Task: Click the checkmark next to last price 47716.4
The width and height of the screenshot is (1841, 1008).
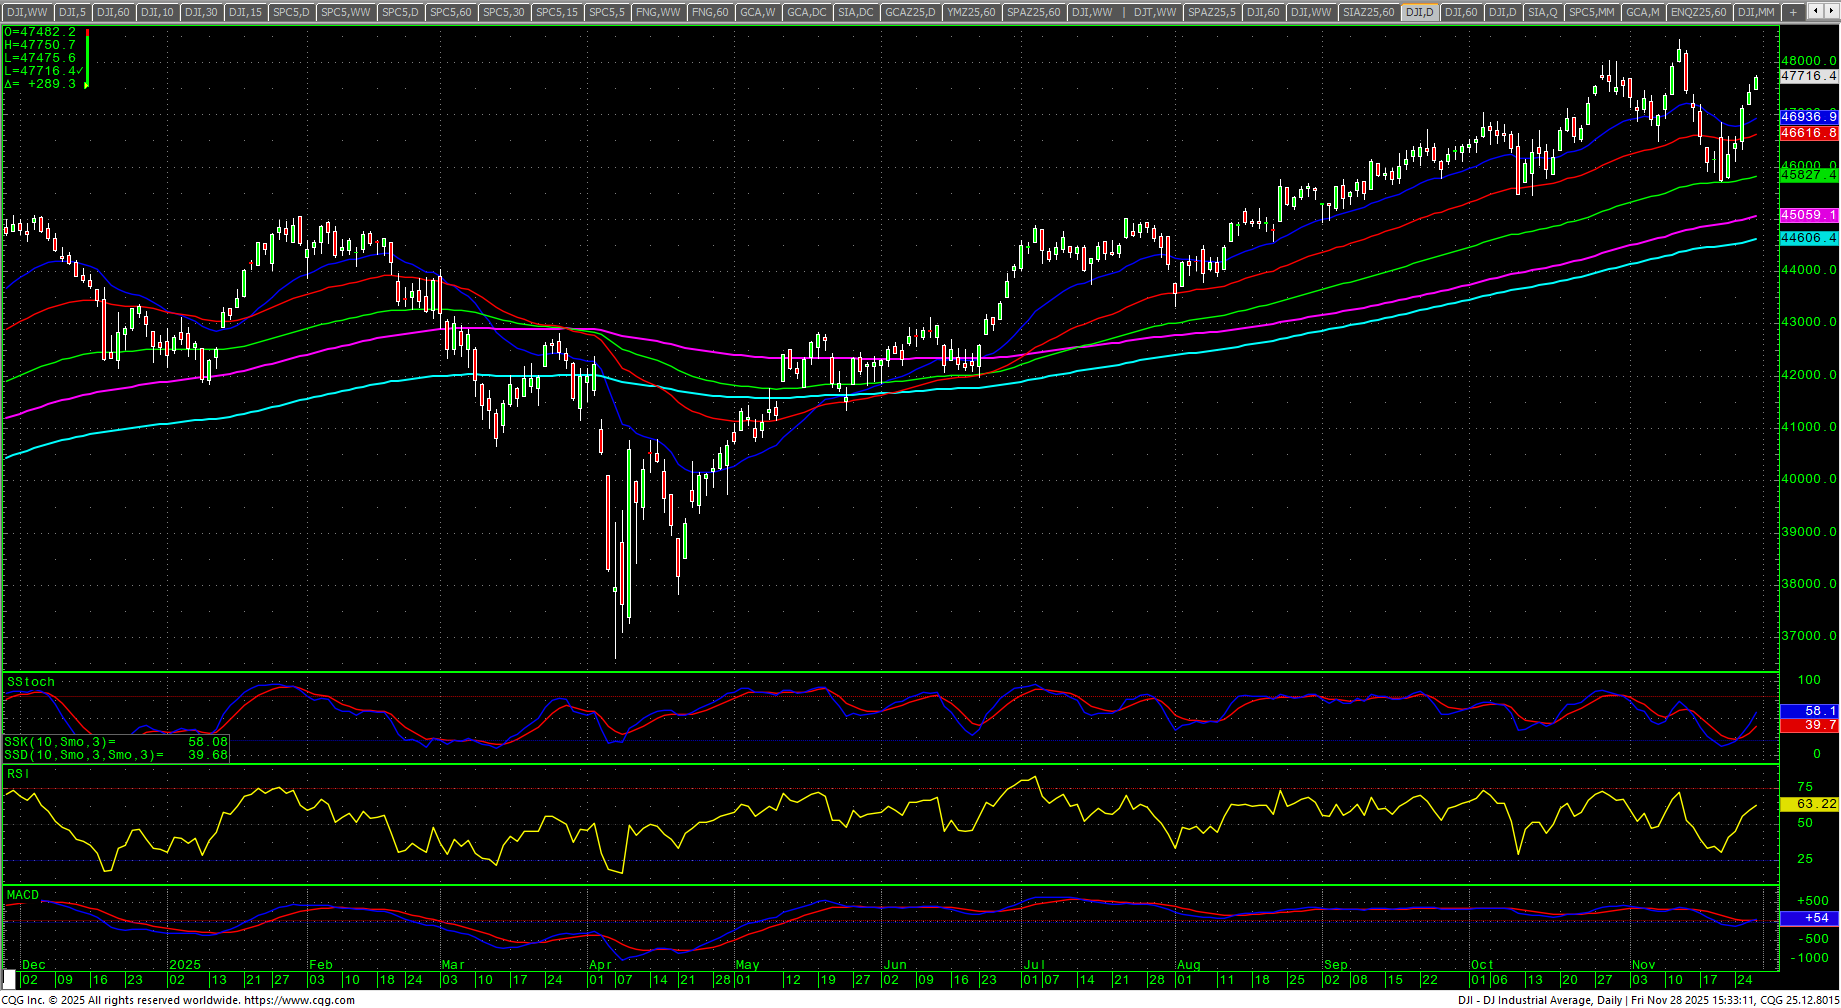Action: pos(80,71)
